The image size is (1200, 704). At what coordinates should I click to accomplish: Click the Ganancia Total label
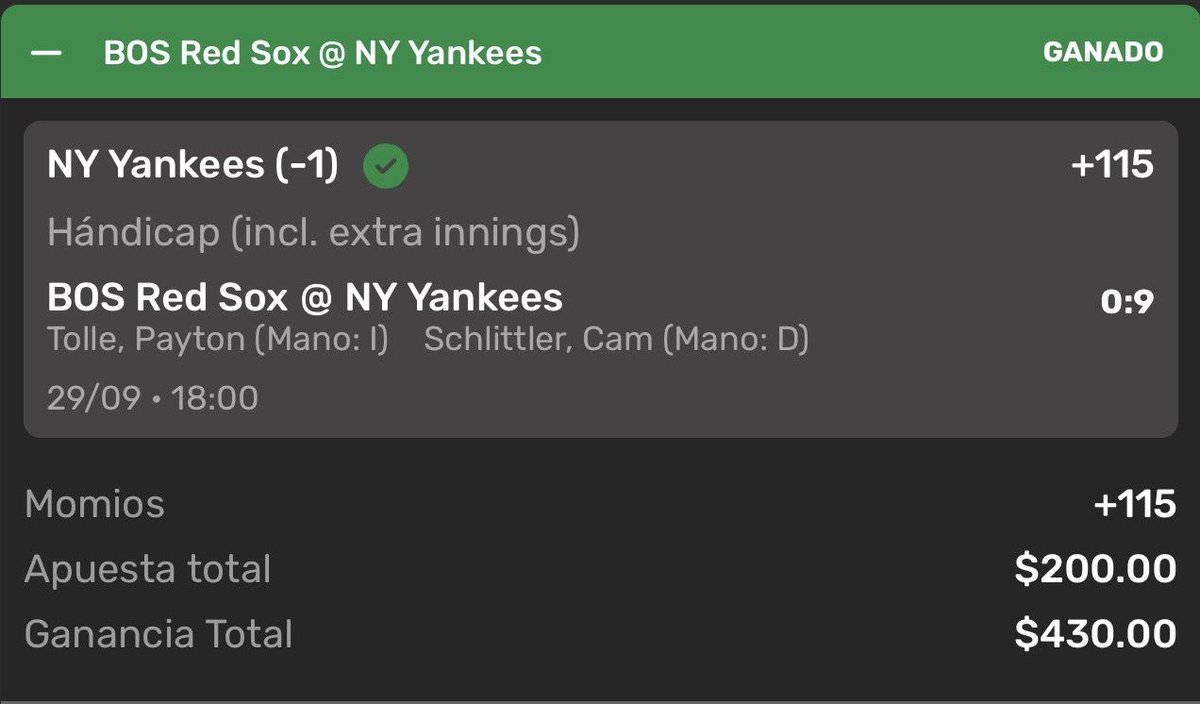click(x=159, y=634)
